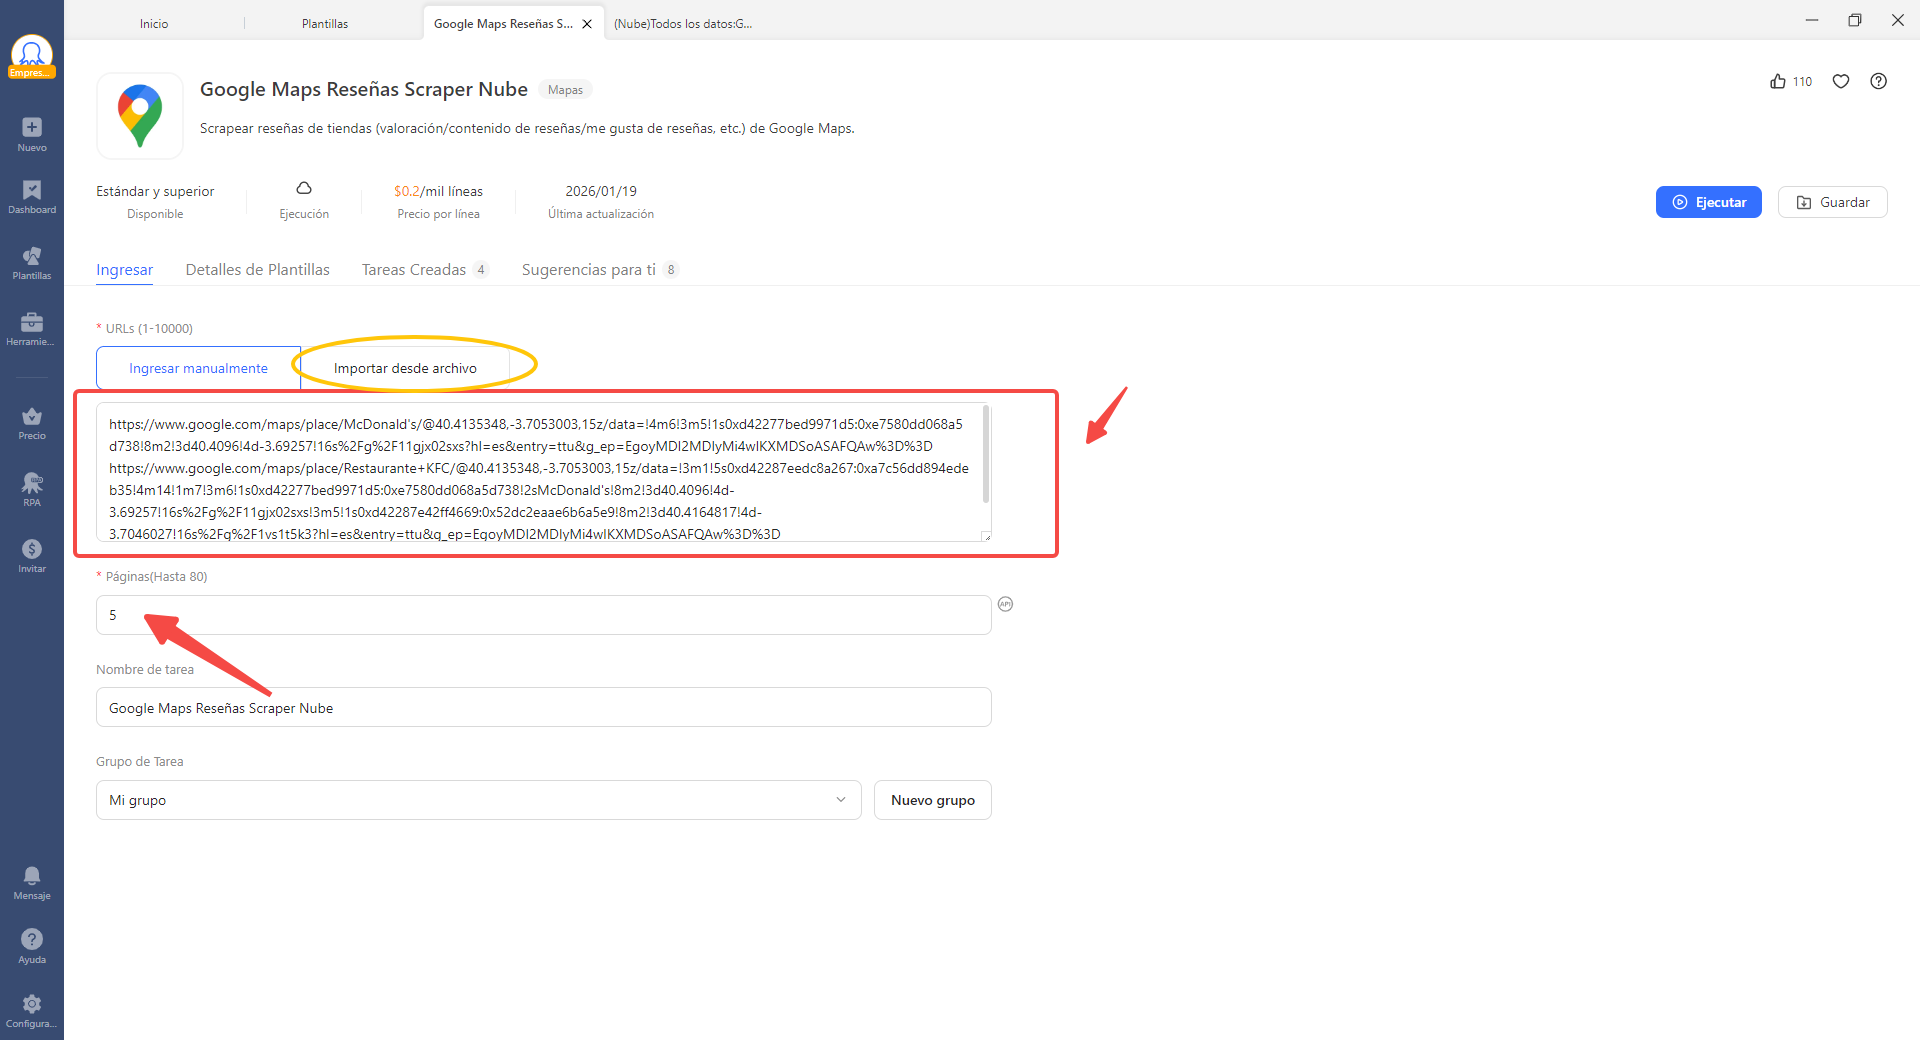This screenshot has width=1920, height=1040.
Task: Switch to the Tareas Creadas tab
Action: (x=413, y=269)
